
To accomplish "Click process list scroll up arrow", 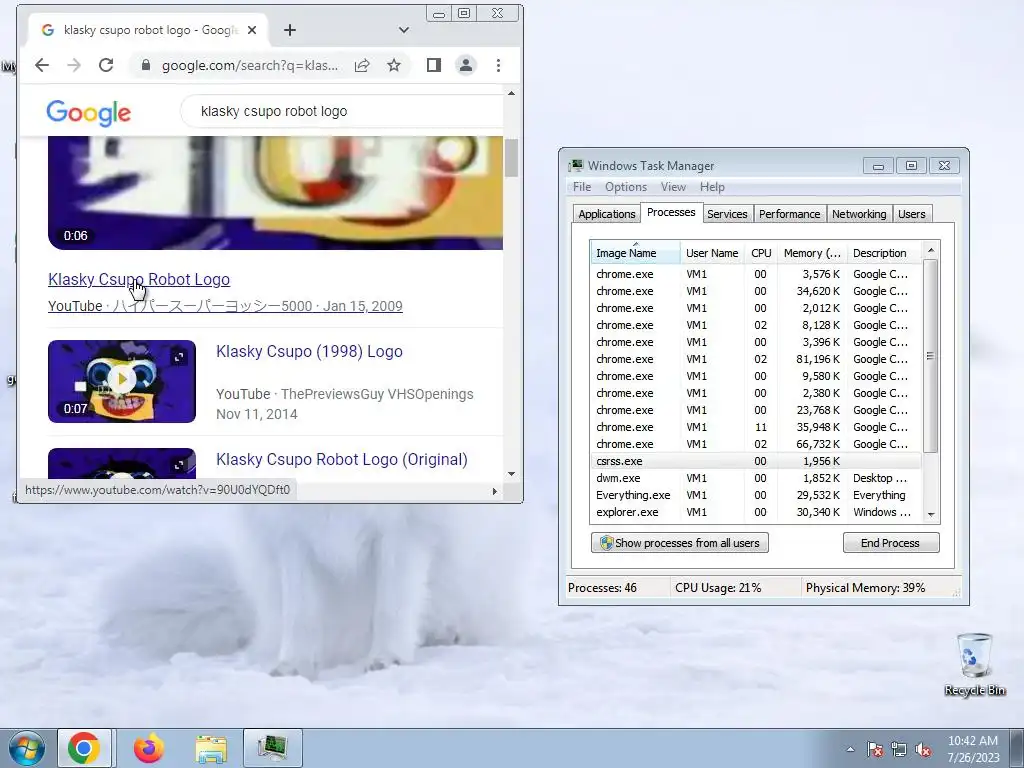I will (931, 250).
